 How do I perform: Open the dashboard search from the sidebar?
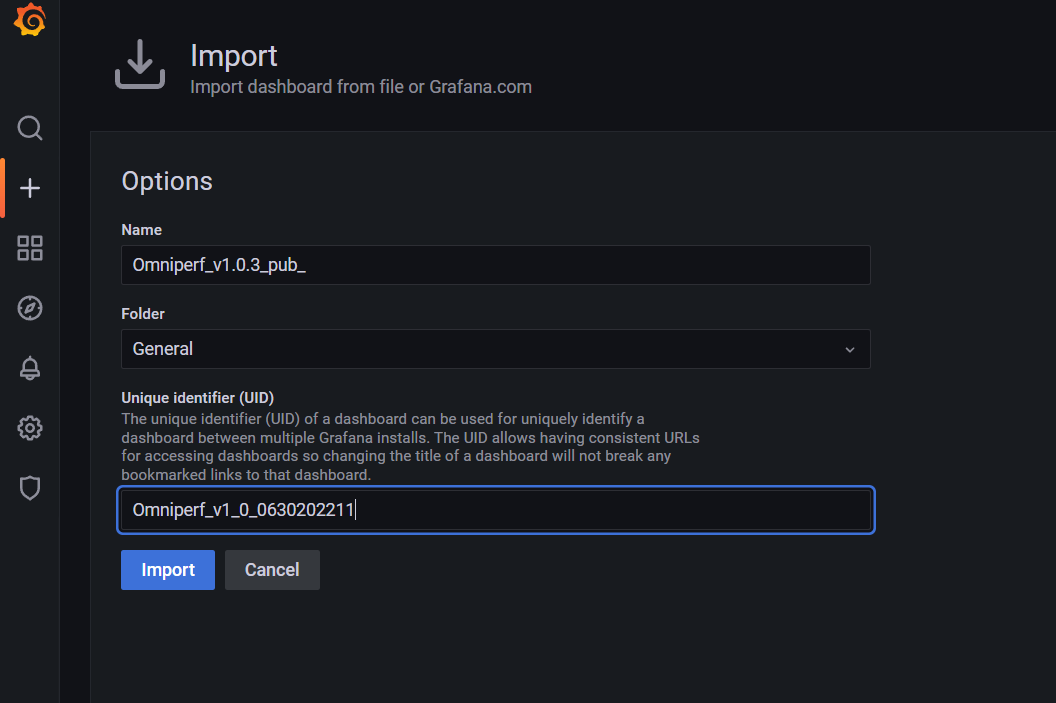(x=30, y=128)
